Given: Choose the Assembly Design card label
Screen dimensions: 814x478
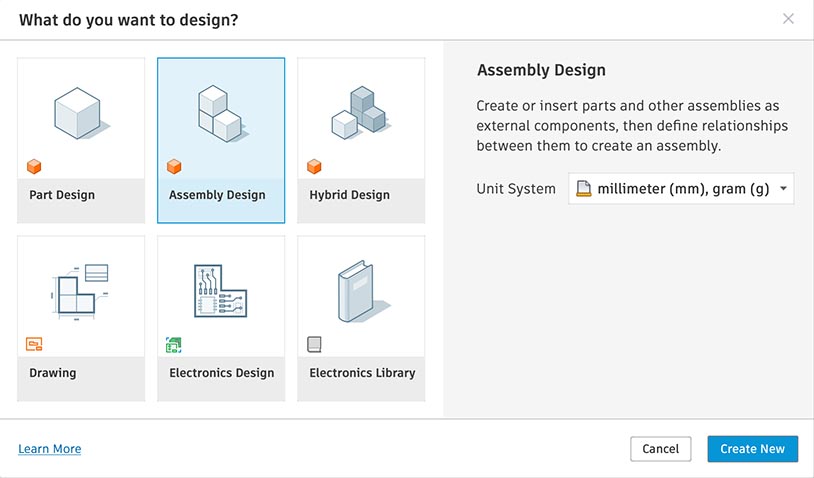Looking at the screenshot, I should (x=217, y=195).
